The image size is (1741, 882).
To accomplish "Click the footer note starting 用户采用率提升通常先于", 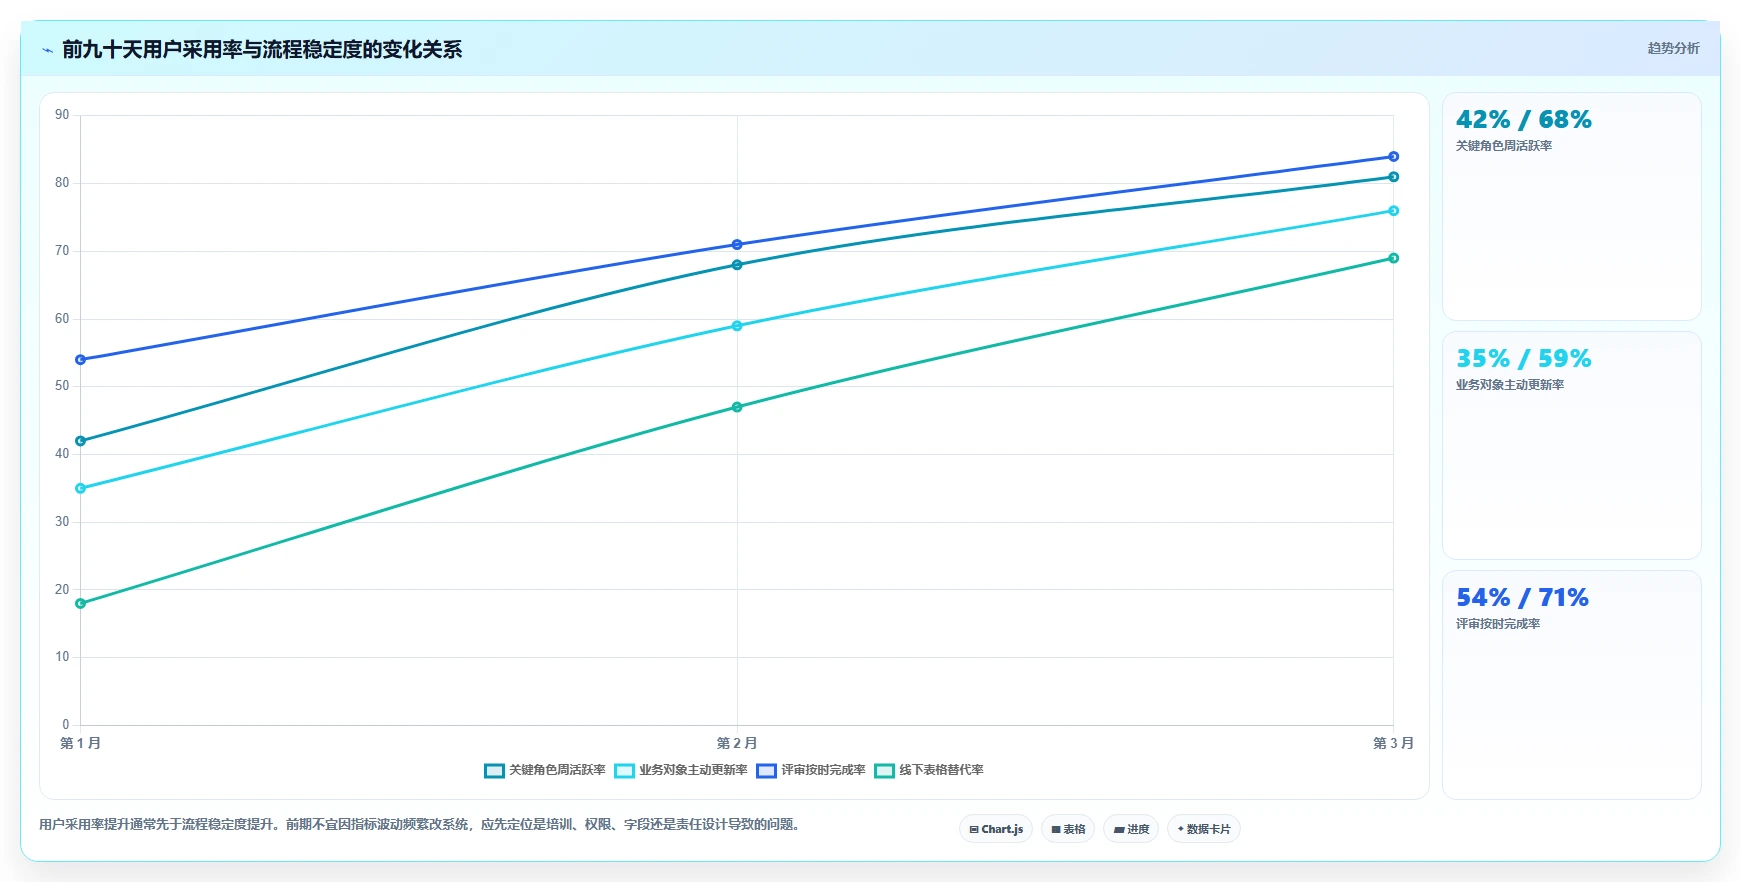I will [422, 825].
